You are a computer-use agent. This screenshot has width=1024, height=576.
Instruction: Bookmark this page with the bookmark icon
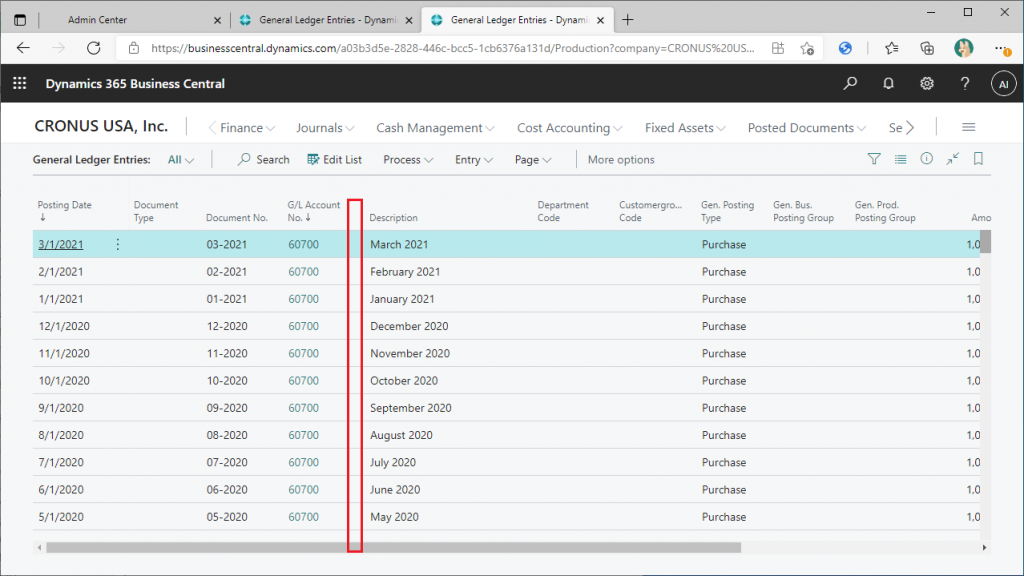[x=978, y=159]
